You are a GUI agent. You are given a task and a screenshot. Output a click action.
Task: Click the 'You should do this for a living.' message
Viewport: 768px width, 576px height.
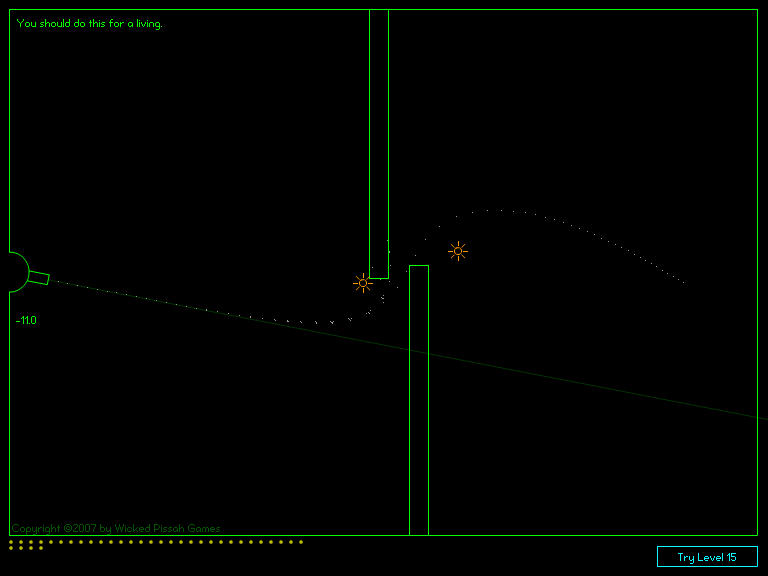89,24
